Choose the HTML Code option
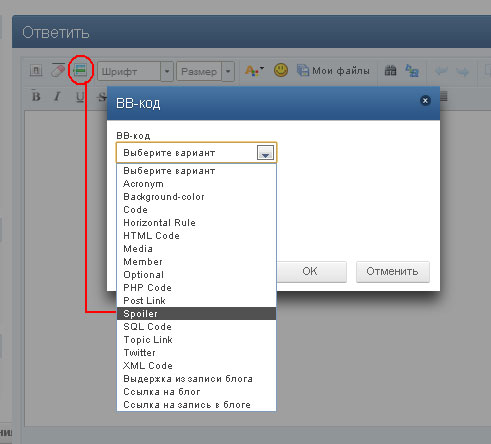The width and height of the screenshot is (491, 444). point(196,236)
